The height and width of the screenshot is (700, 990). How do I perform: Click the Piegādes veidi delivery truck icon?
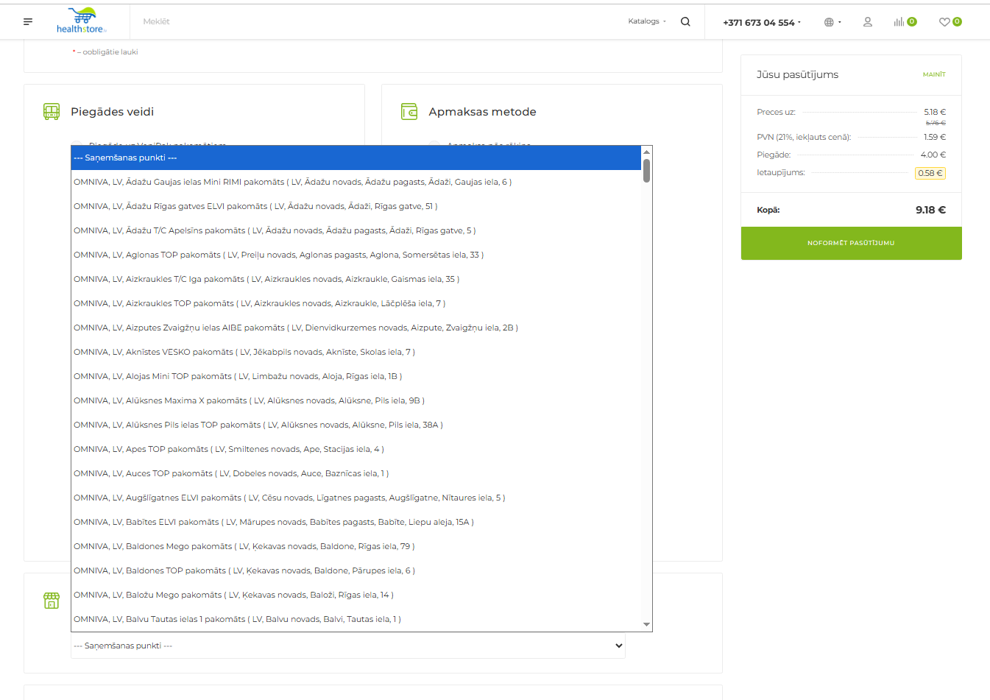click(51, 112)
